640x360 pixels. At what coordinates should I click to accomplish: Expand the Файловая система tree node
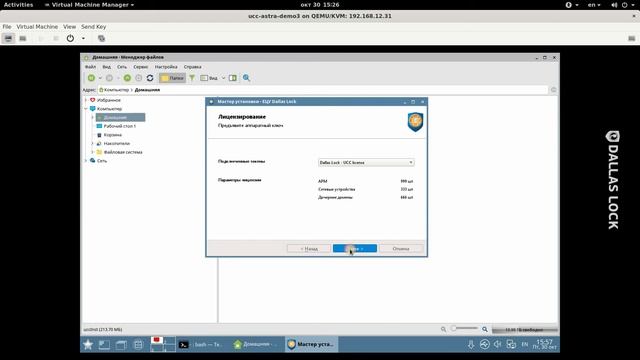point(93,152)
